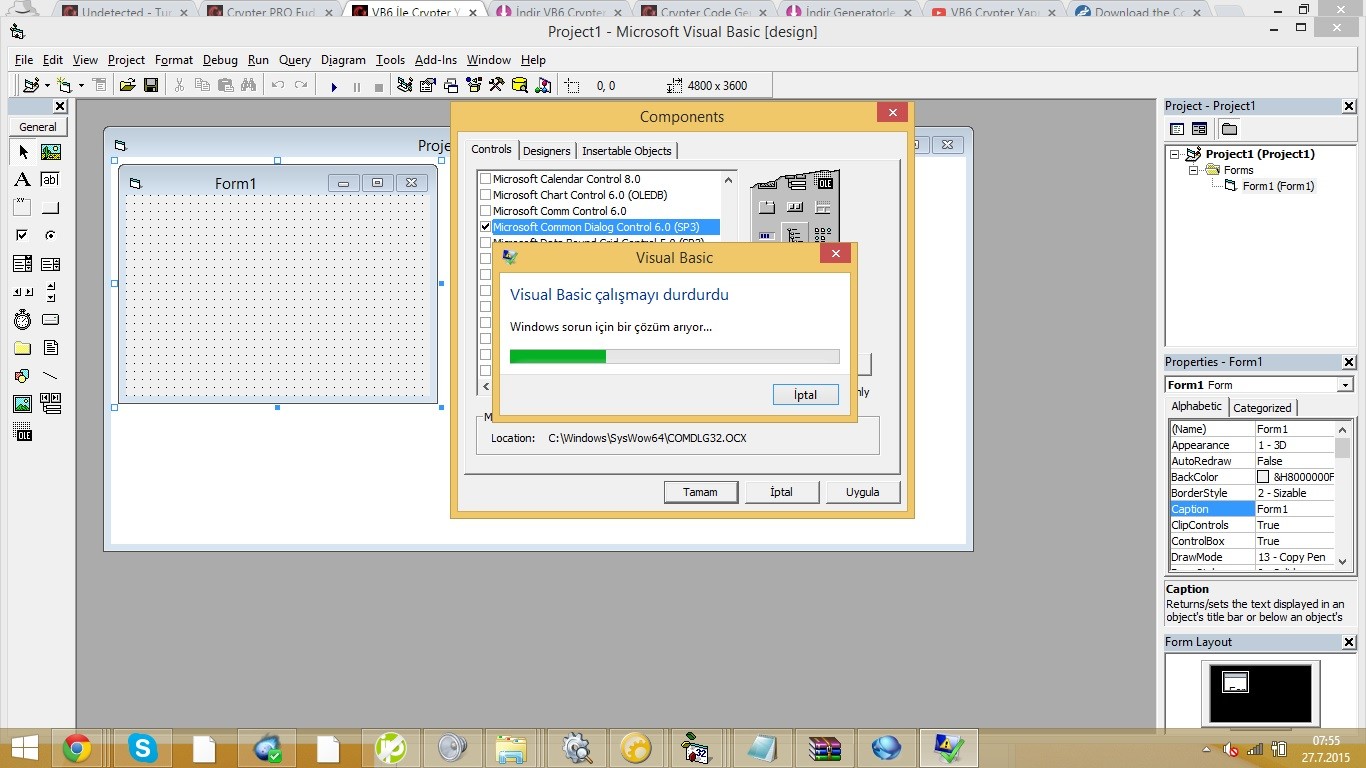The height and width of the screenshot is (768, 1366).
Task: Open the Project menu
Action: pyautogui.click(x=126, y=60)
